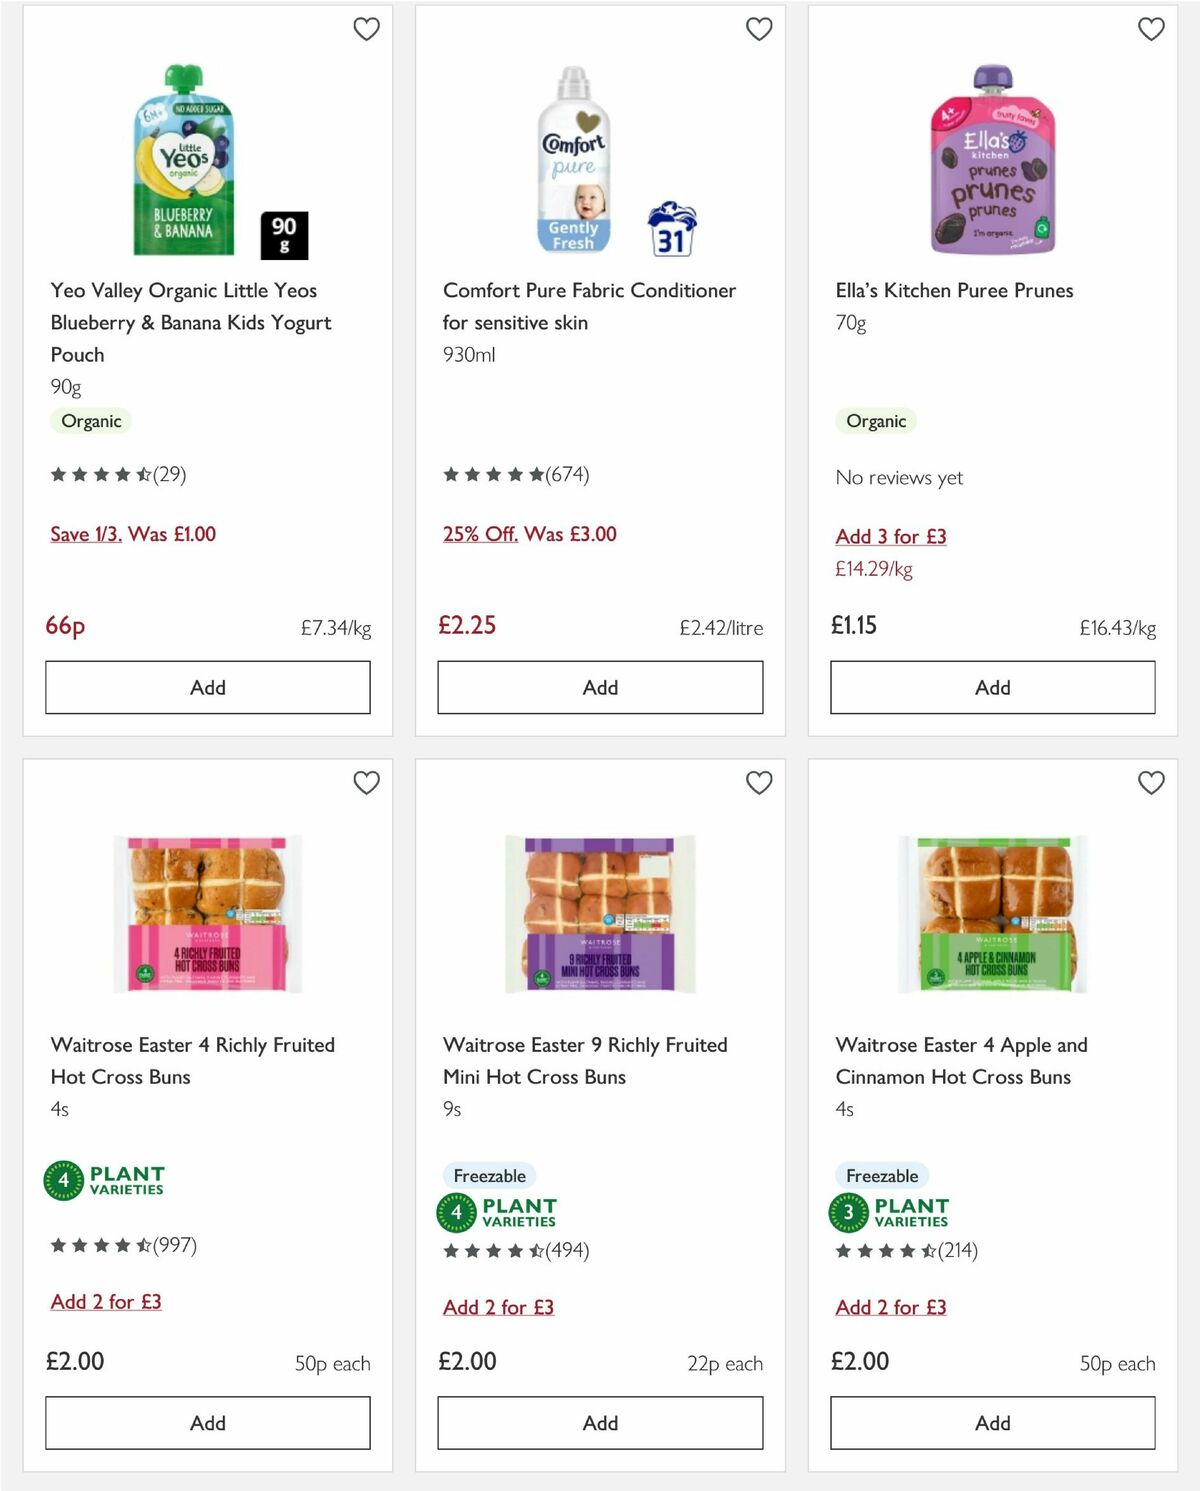Open the Save 1/3 offer link
Viewport: 1200px width, 1491px height.
tap(85, 534)
